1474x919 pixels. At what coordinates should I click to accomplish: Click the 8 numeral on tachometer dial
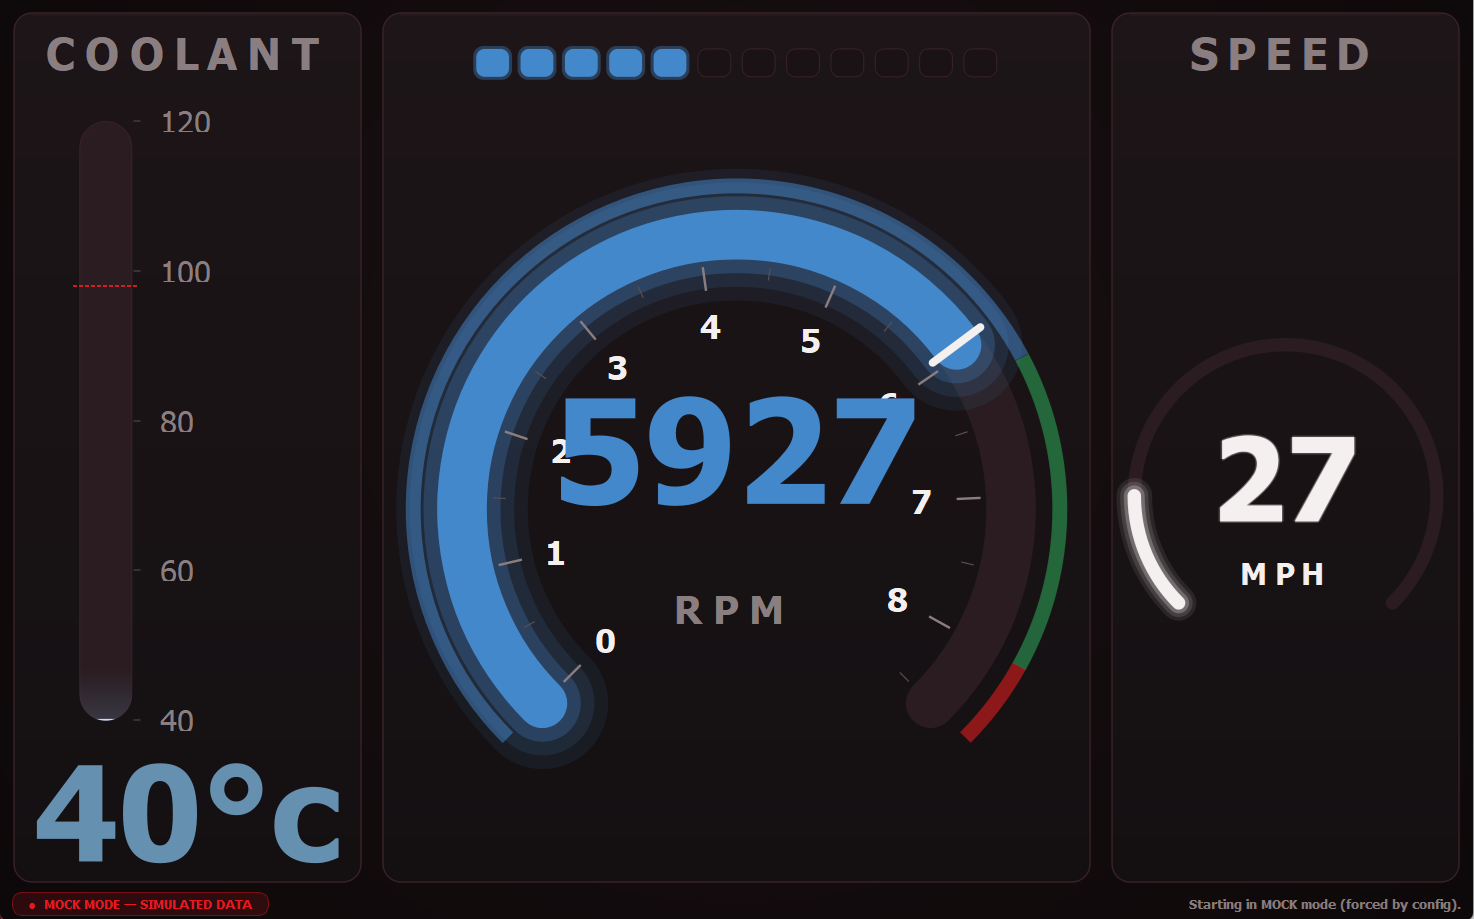pos(898,600)
